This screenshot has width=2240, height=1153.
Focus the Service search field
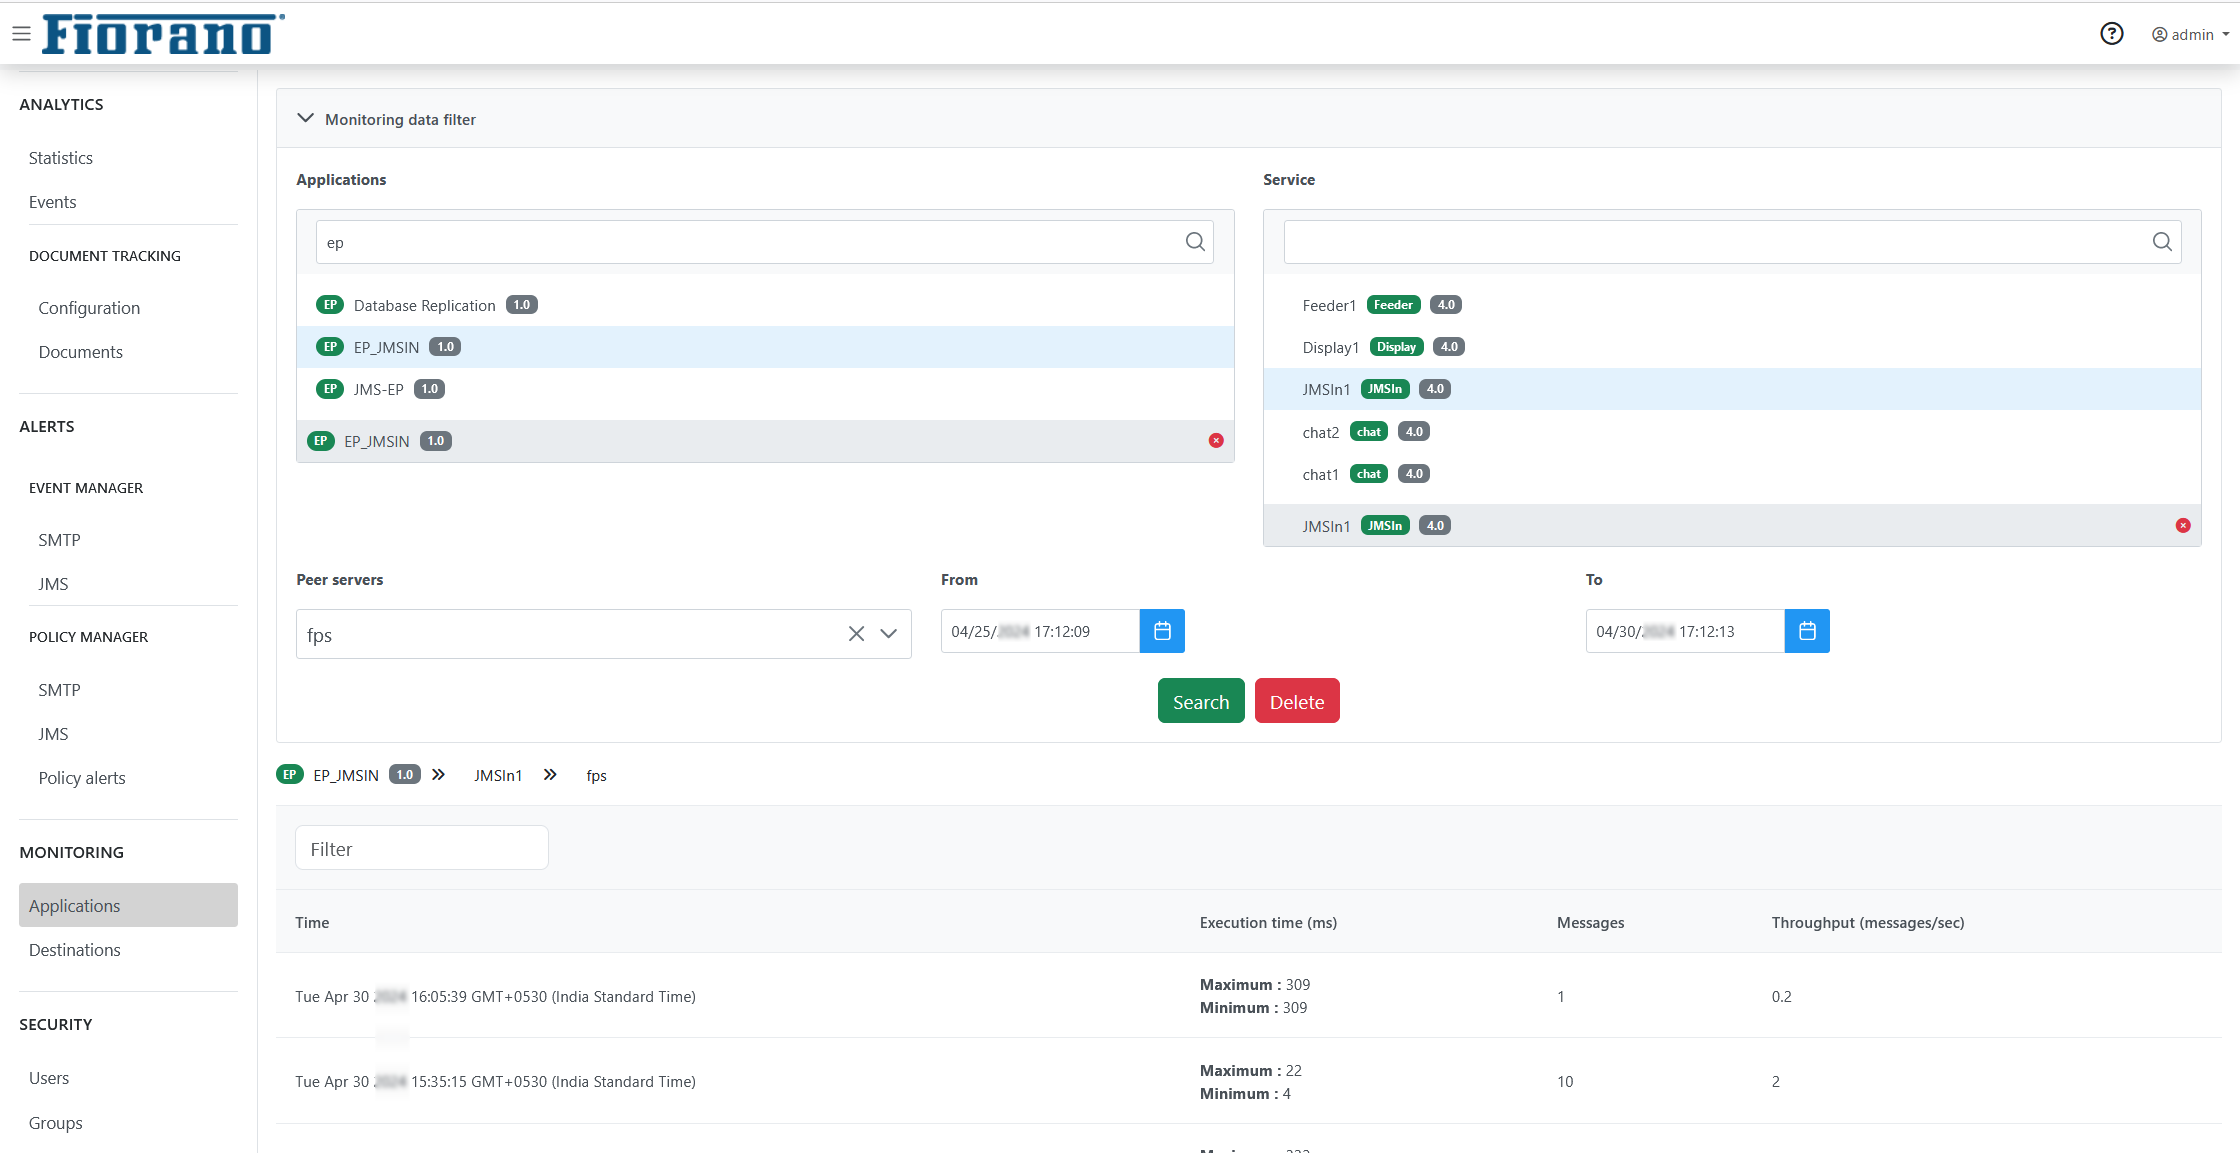[x=1732, y=242]
